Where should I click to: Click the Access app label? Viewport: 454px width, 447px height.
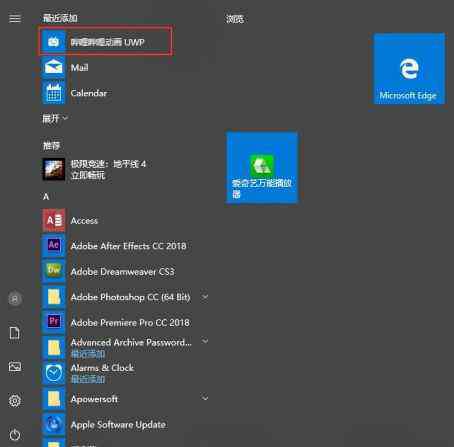click(84, 221)
